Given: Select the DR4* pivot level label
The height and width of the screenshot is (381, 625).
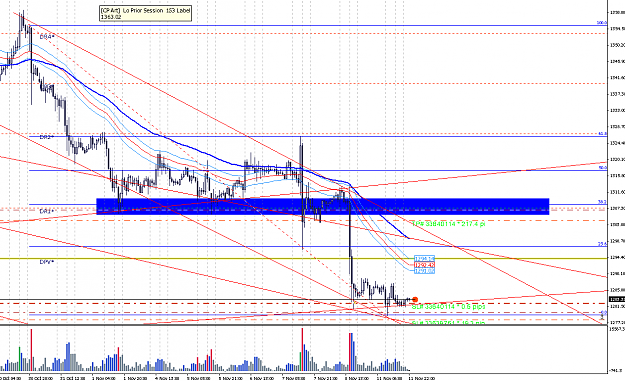Looking at the screenshot, I should coord(47,37).
